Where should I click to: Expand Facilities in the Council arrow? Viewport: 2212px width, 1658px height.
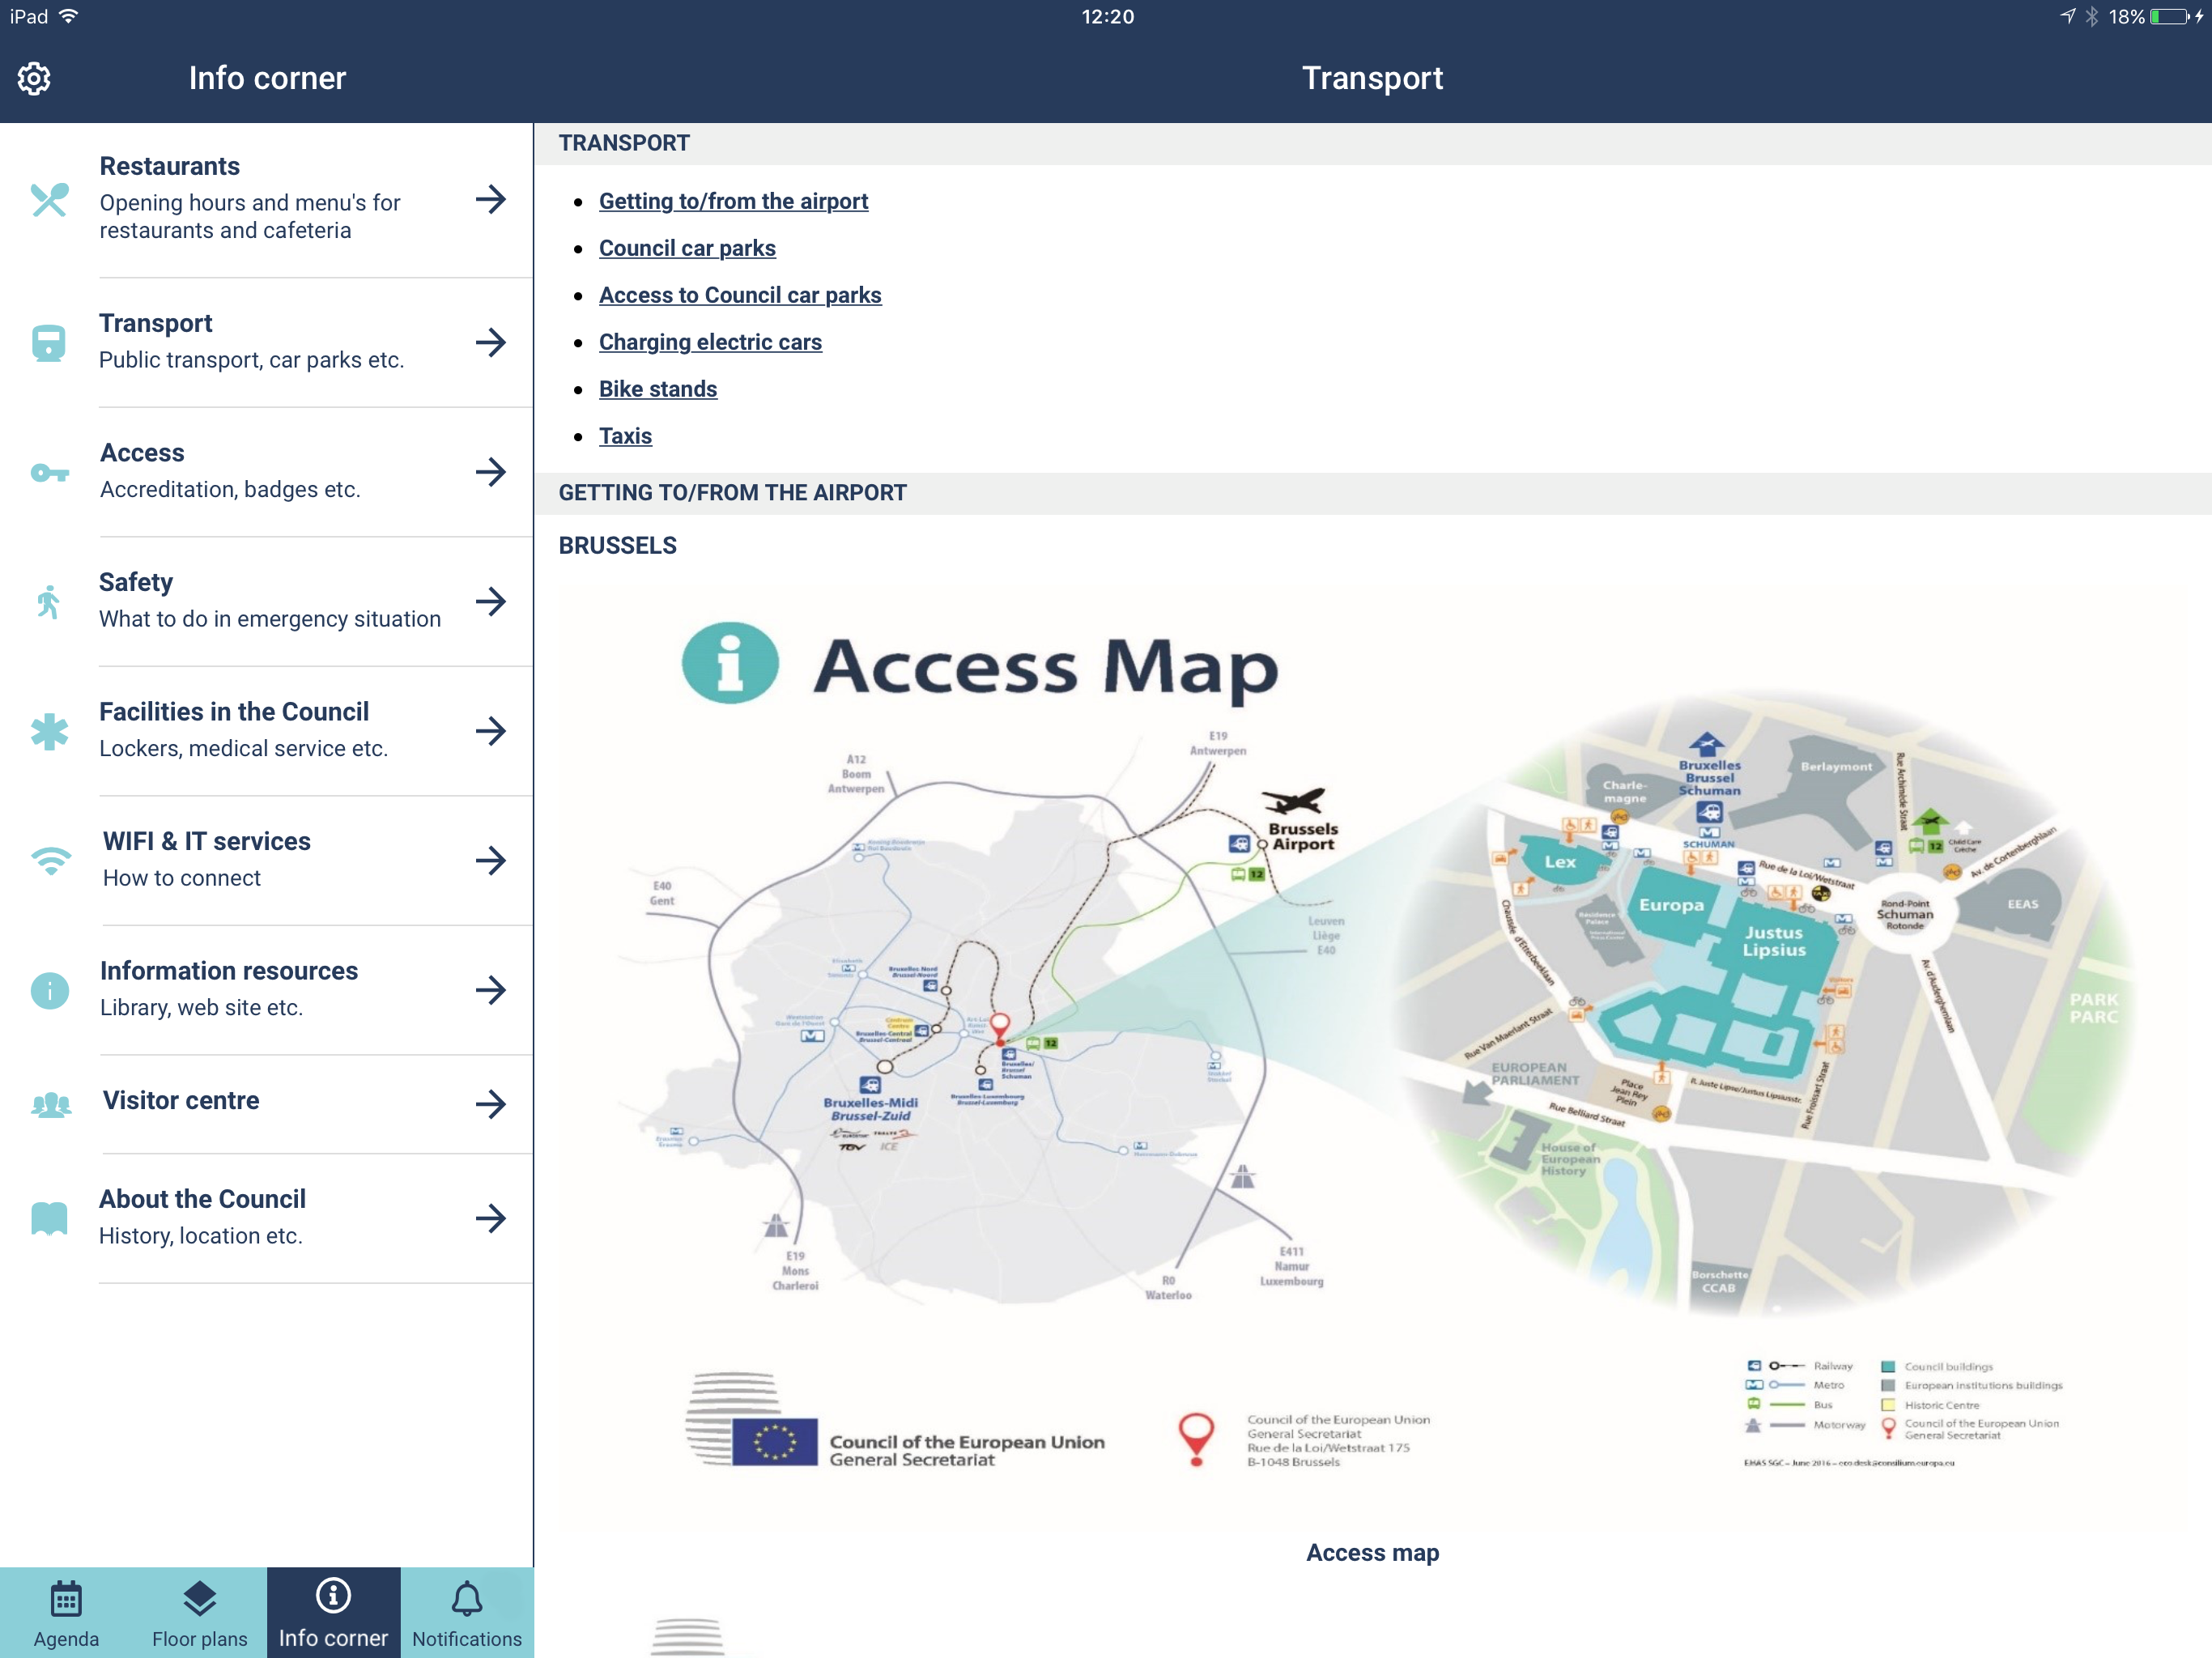(x=490, y=731)
